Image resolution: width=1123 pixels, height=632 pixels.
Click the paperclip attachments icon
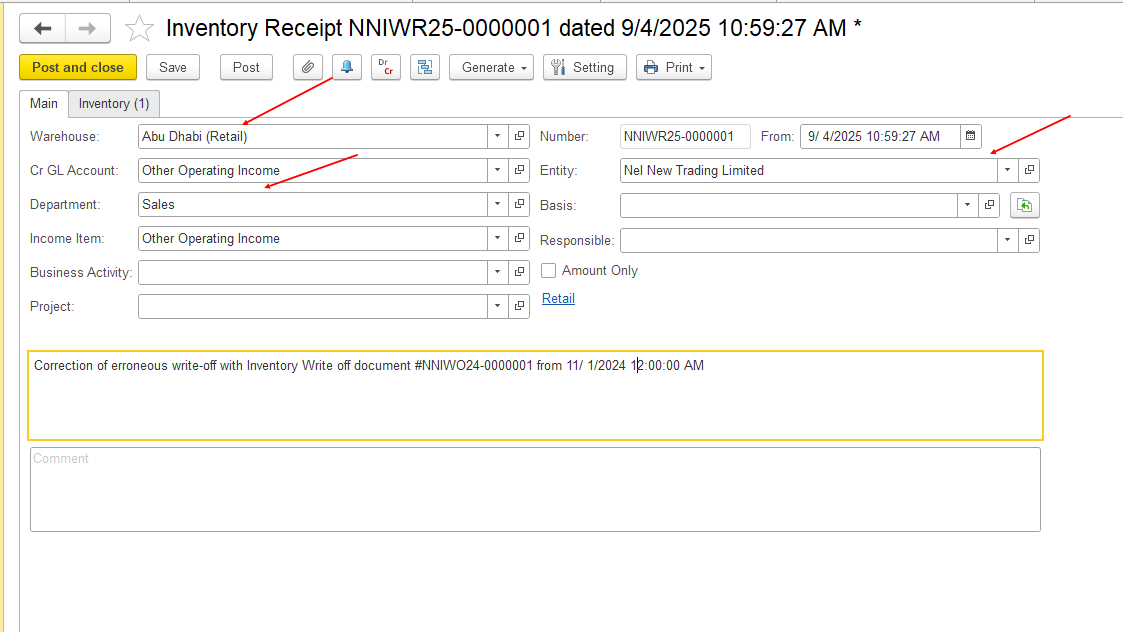click(x=308, y=67)
